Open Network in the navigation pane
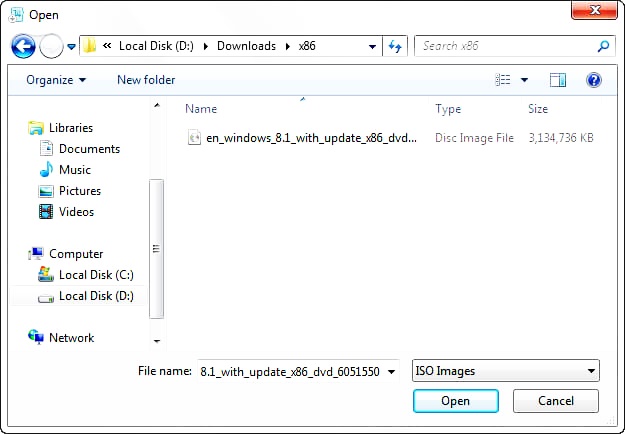This screenshot has height=434, width=625. tap(71, 338)
